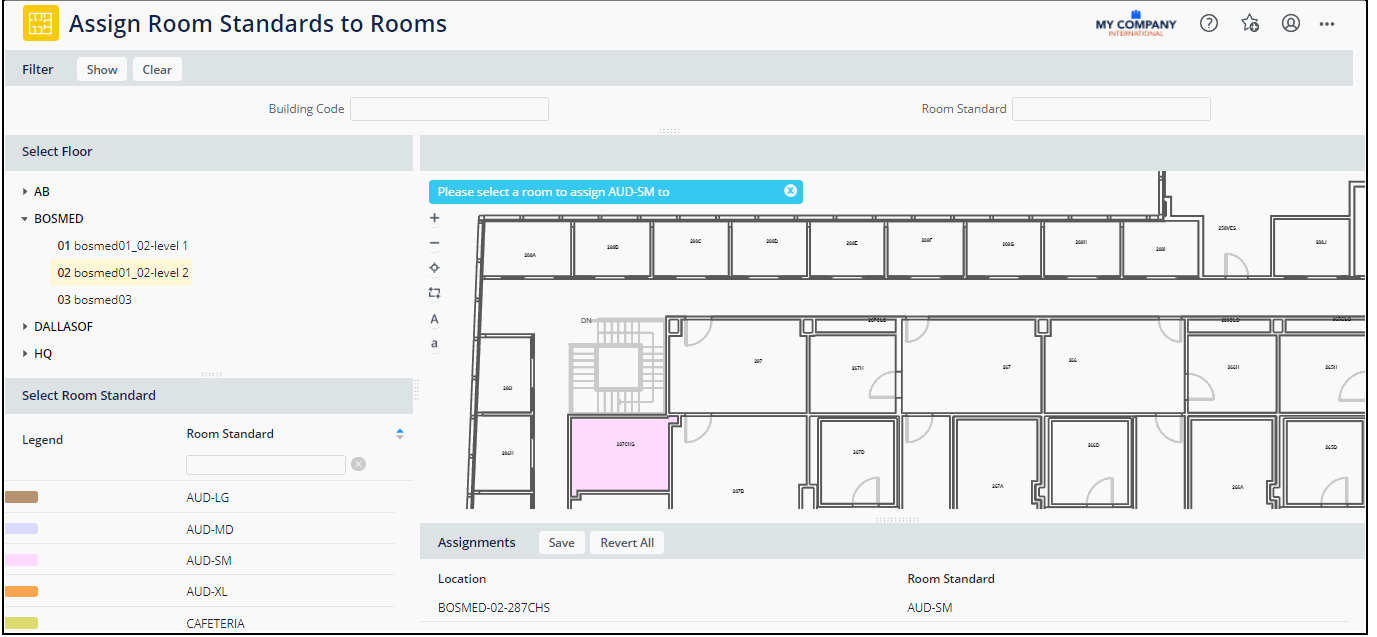
Task: Click the Archibus application logo top left
Action: click(41, 22)
